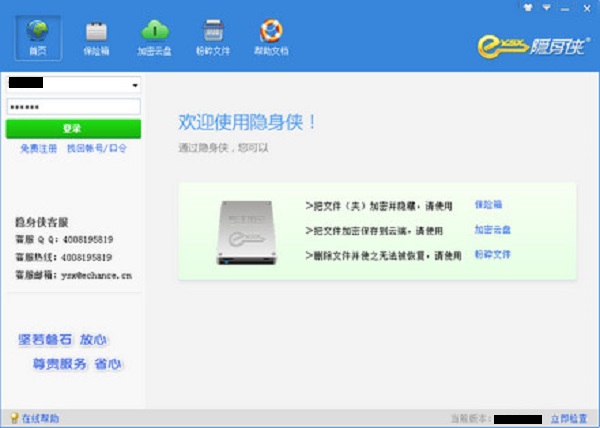Click the 隐身侠 logo at top right
Screen dimensions: 600x428
pyautogui.click(x=533, y=47)
